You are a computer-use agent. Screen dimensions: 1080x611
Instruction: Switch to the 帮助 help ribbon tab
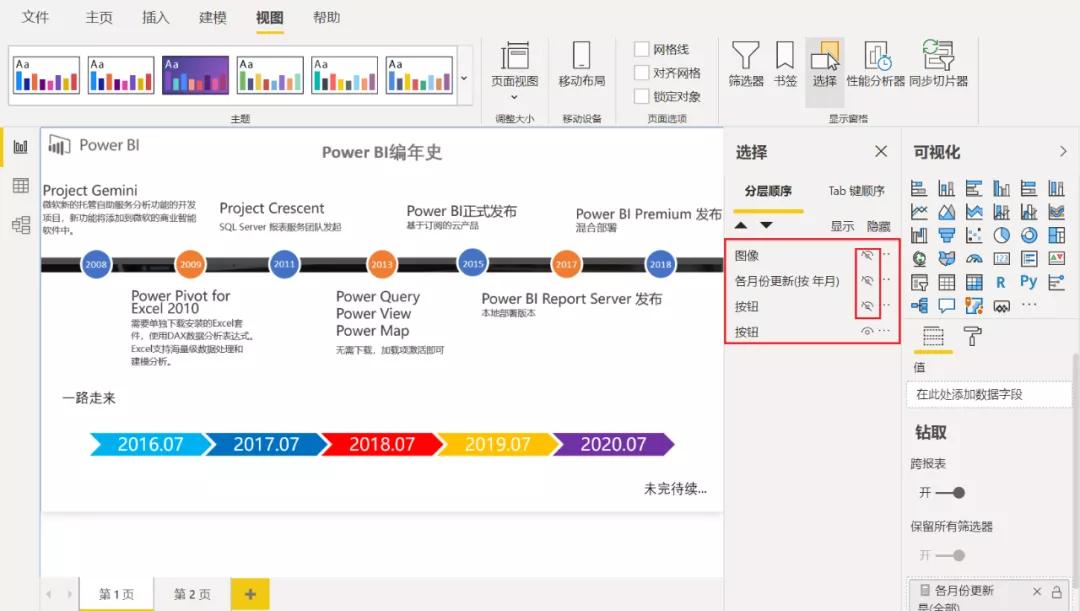click(x=326, y=17)
